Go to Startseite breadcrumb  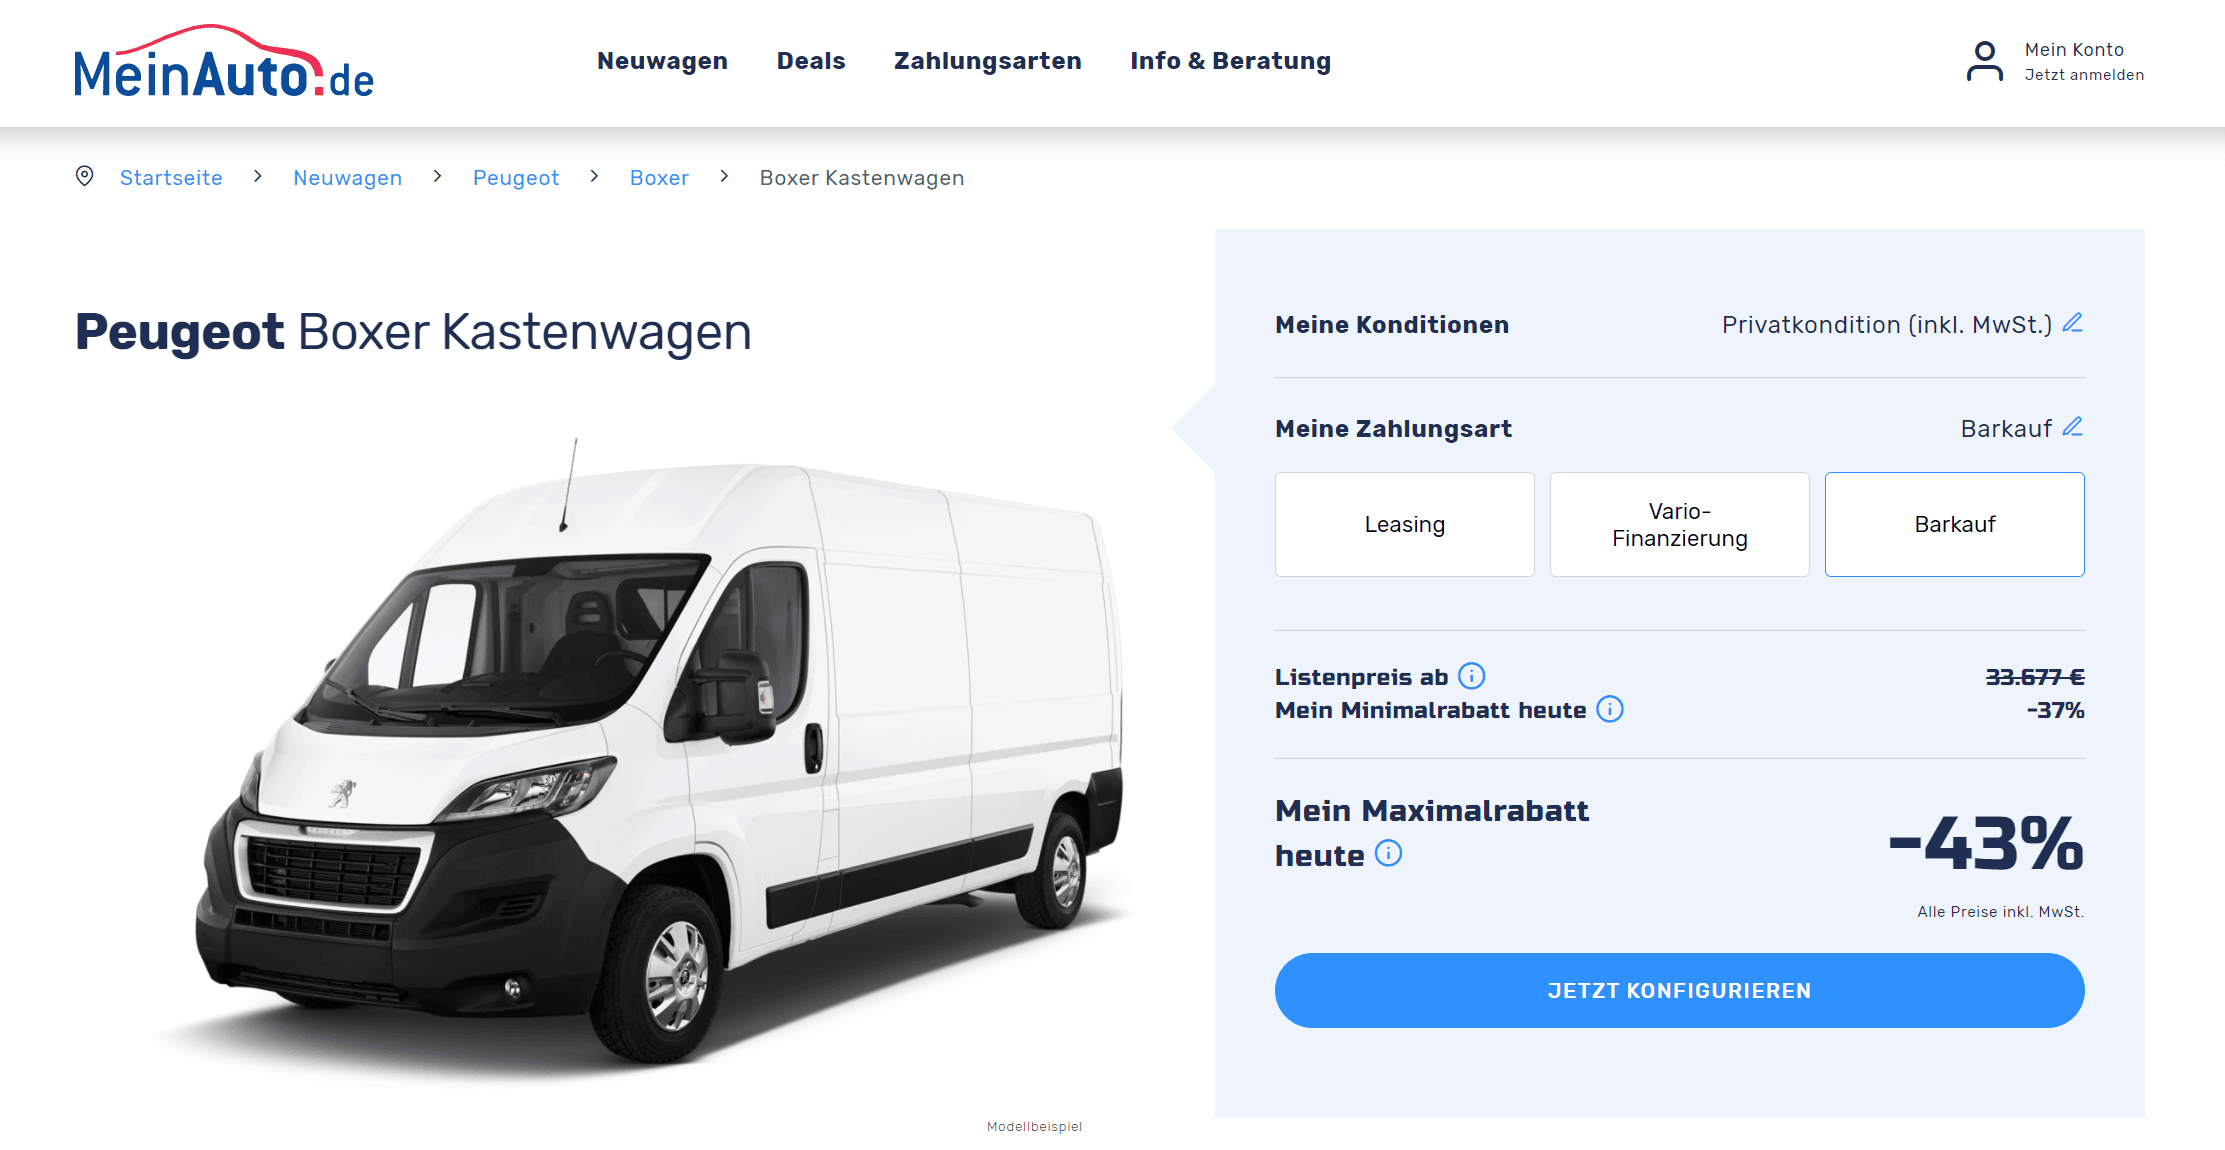click(171, 178)
